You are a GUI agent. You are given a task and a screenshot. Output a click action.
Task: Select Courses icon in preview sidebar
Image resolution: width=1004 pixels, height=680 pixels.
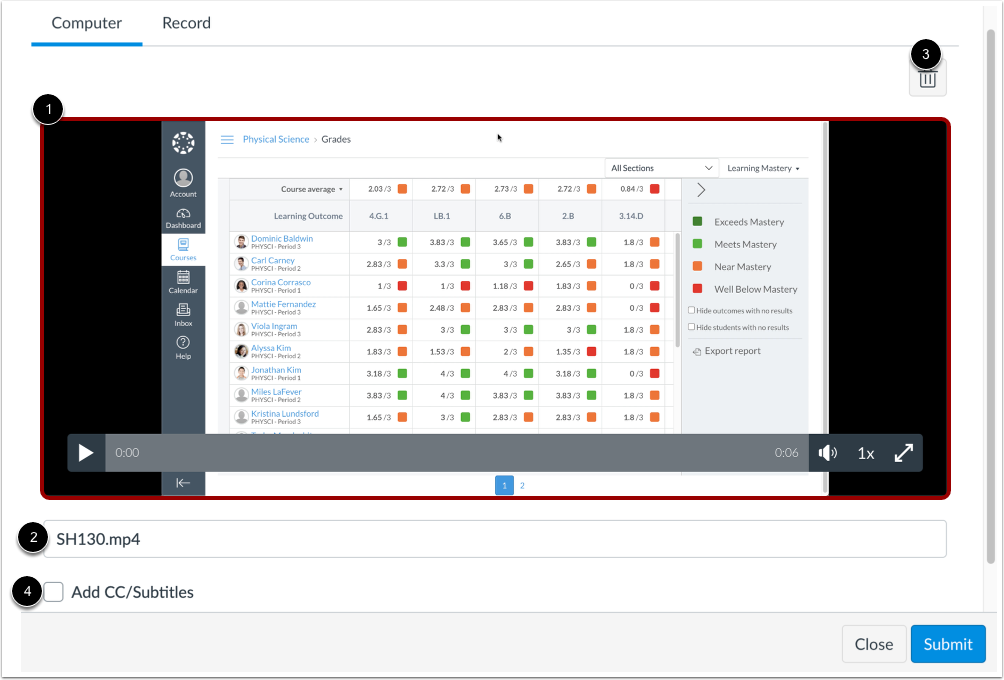tap(183, 250)
